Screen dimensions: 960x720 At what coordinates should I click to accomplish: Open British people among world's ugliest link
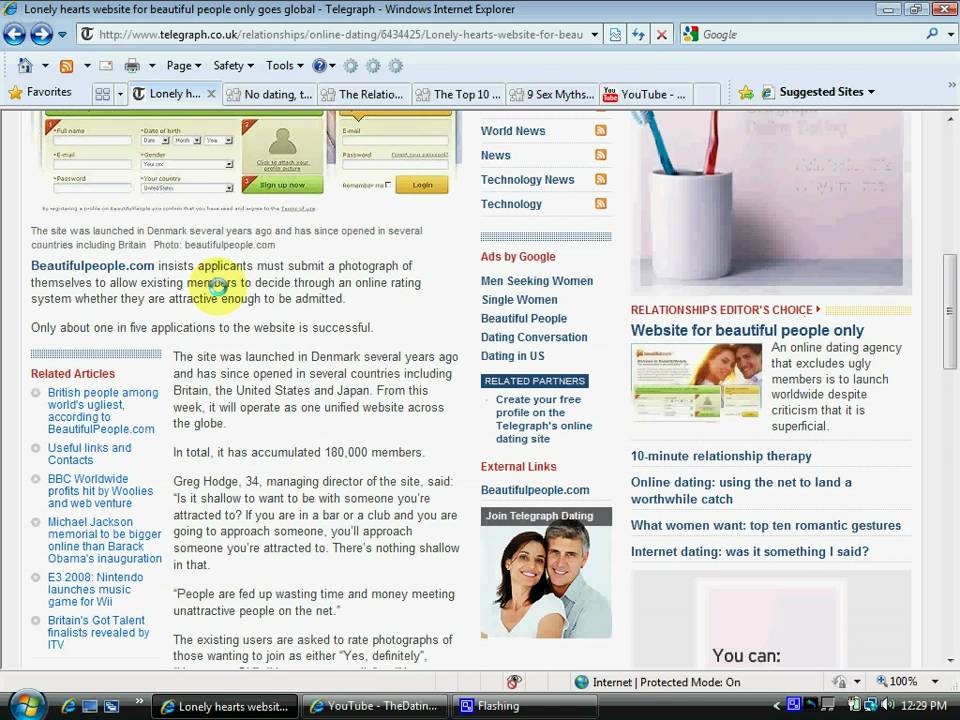(x=103, y=411)
